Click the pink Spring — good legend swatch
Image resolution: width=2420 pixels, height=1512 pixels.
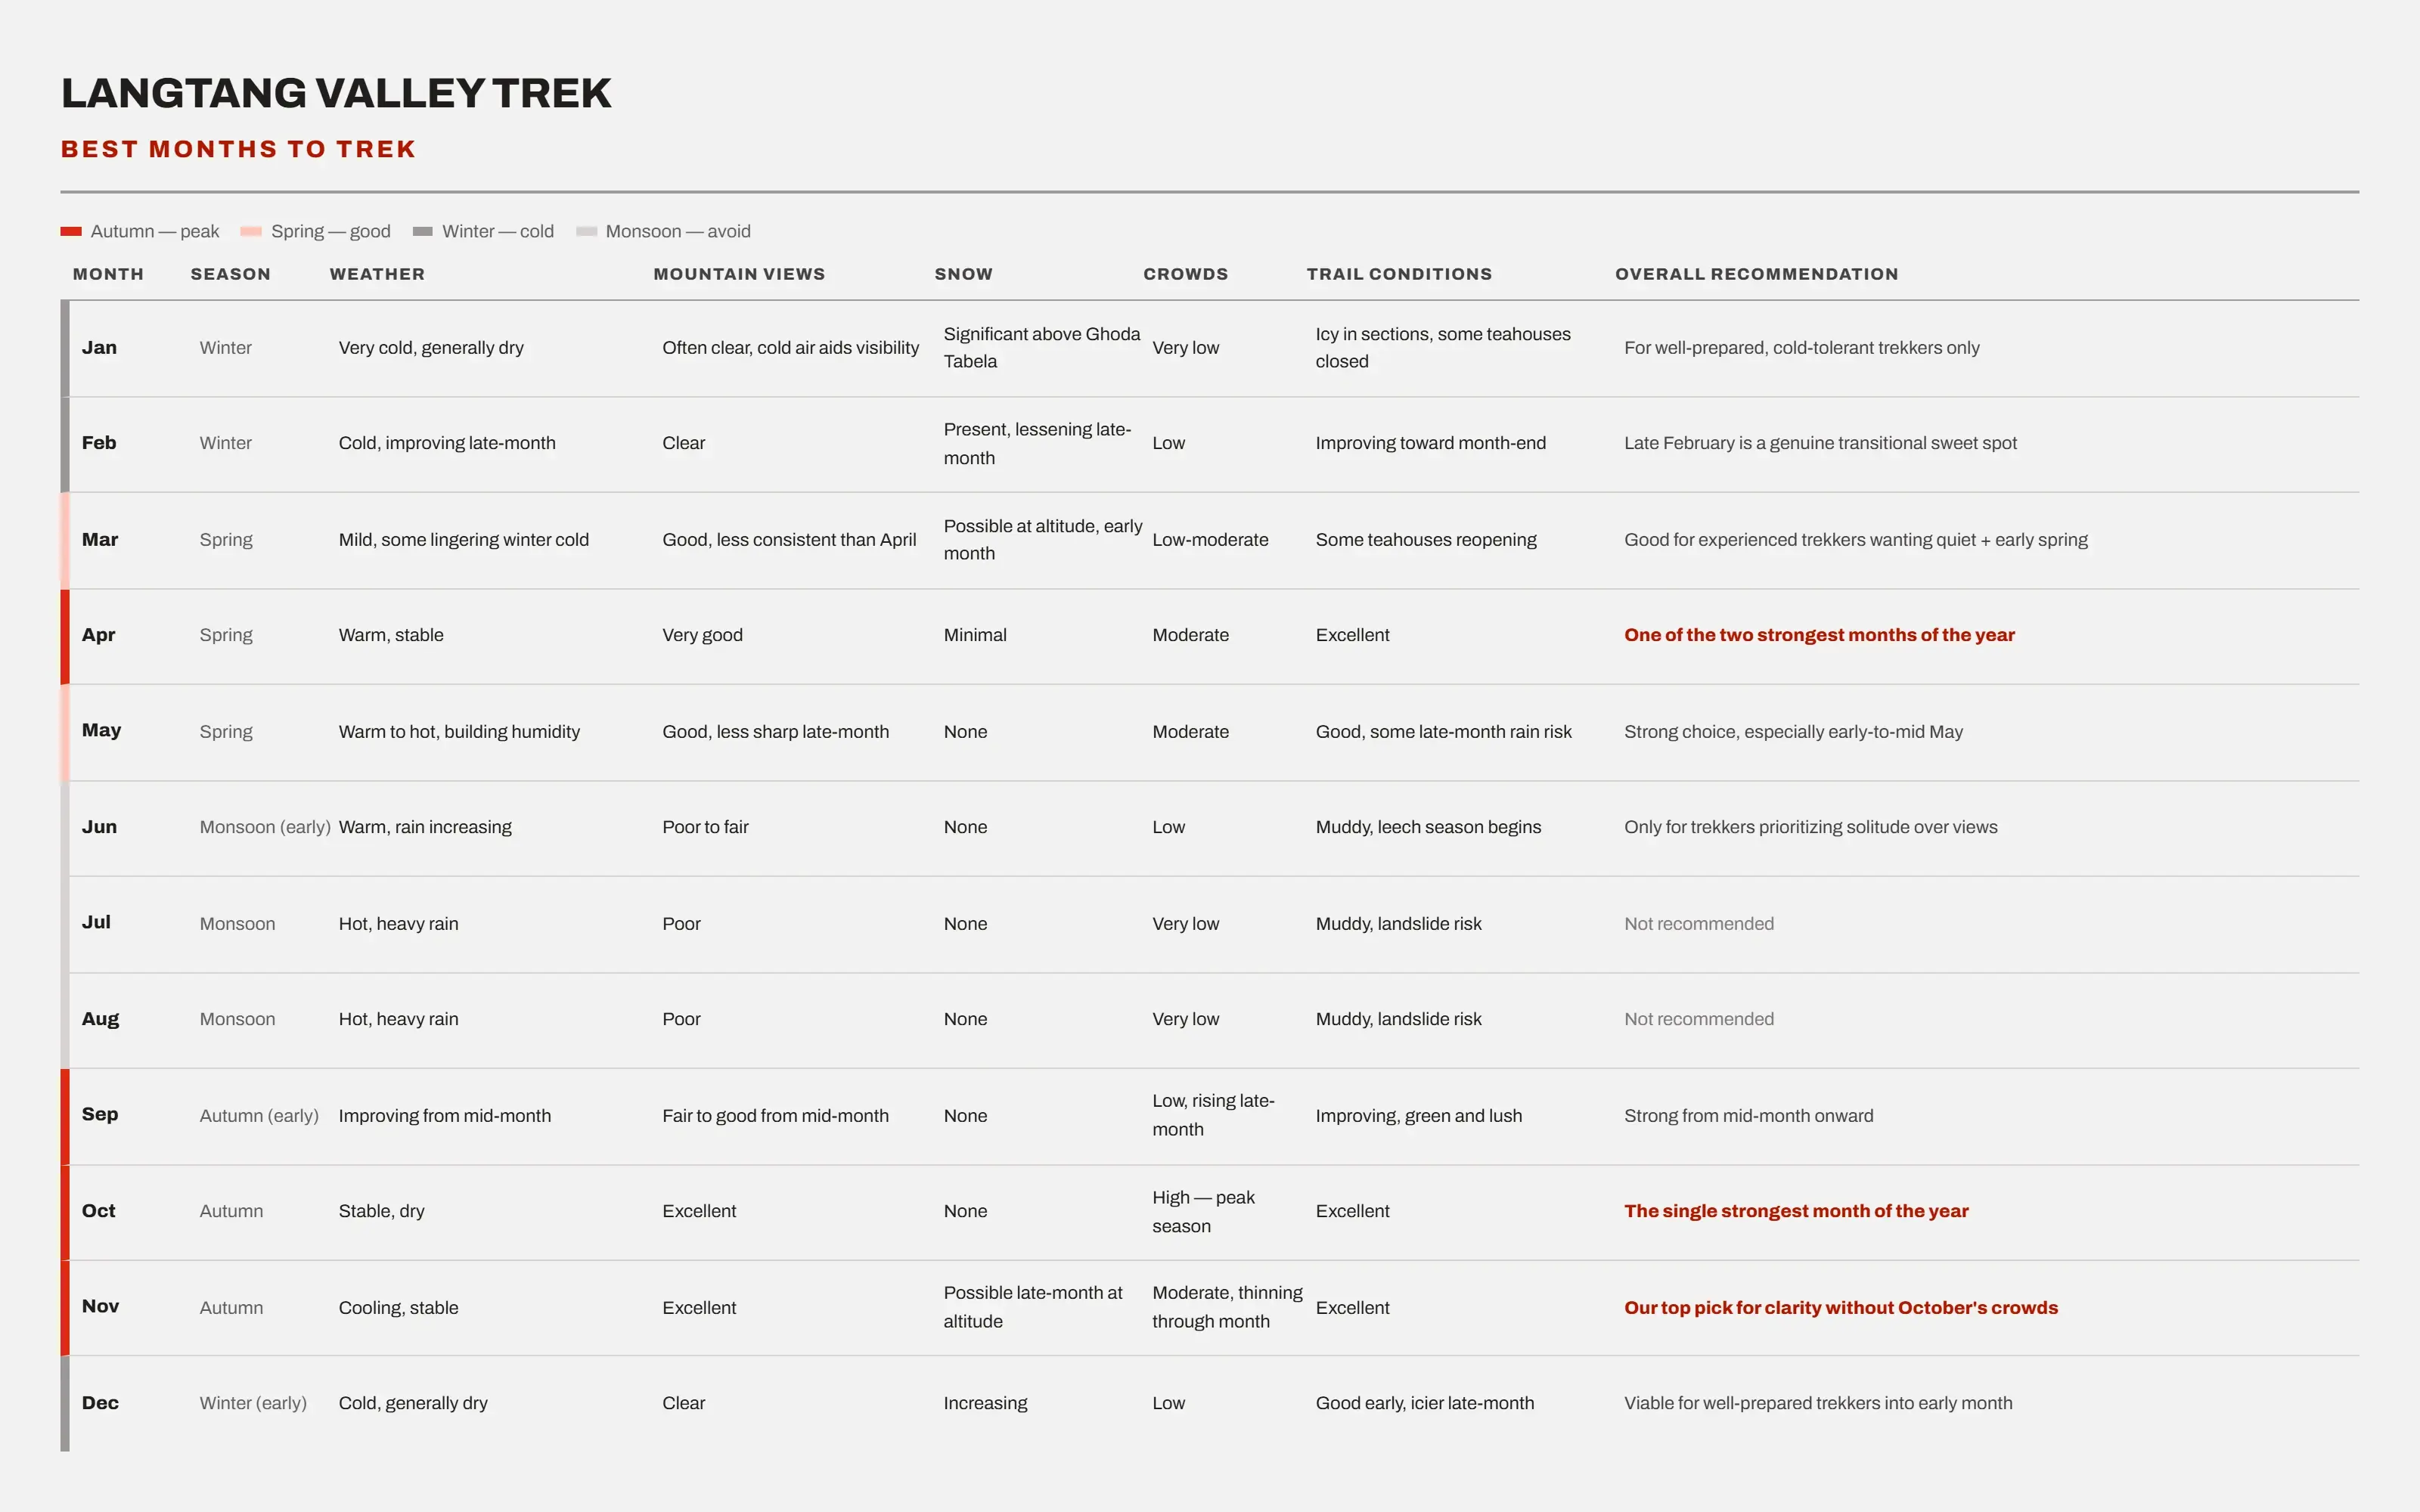251,232
